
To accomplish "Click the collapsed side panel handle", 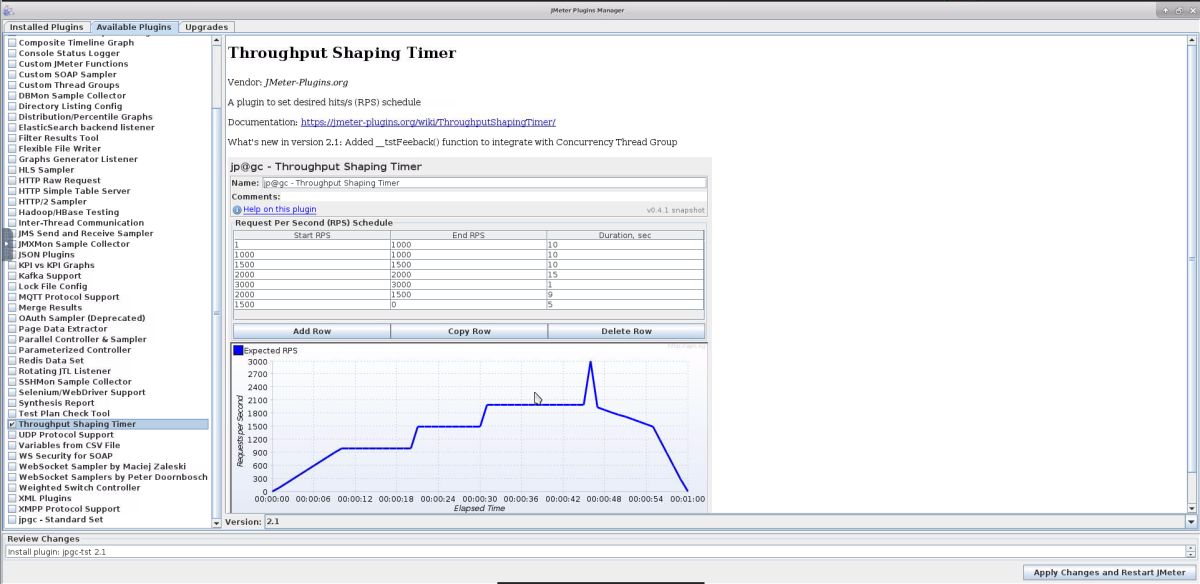I will click(x=5, y=244).
